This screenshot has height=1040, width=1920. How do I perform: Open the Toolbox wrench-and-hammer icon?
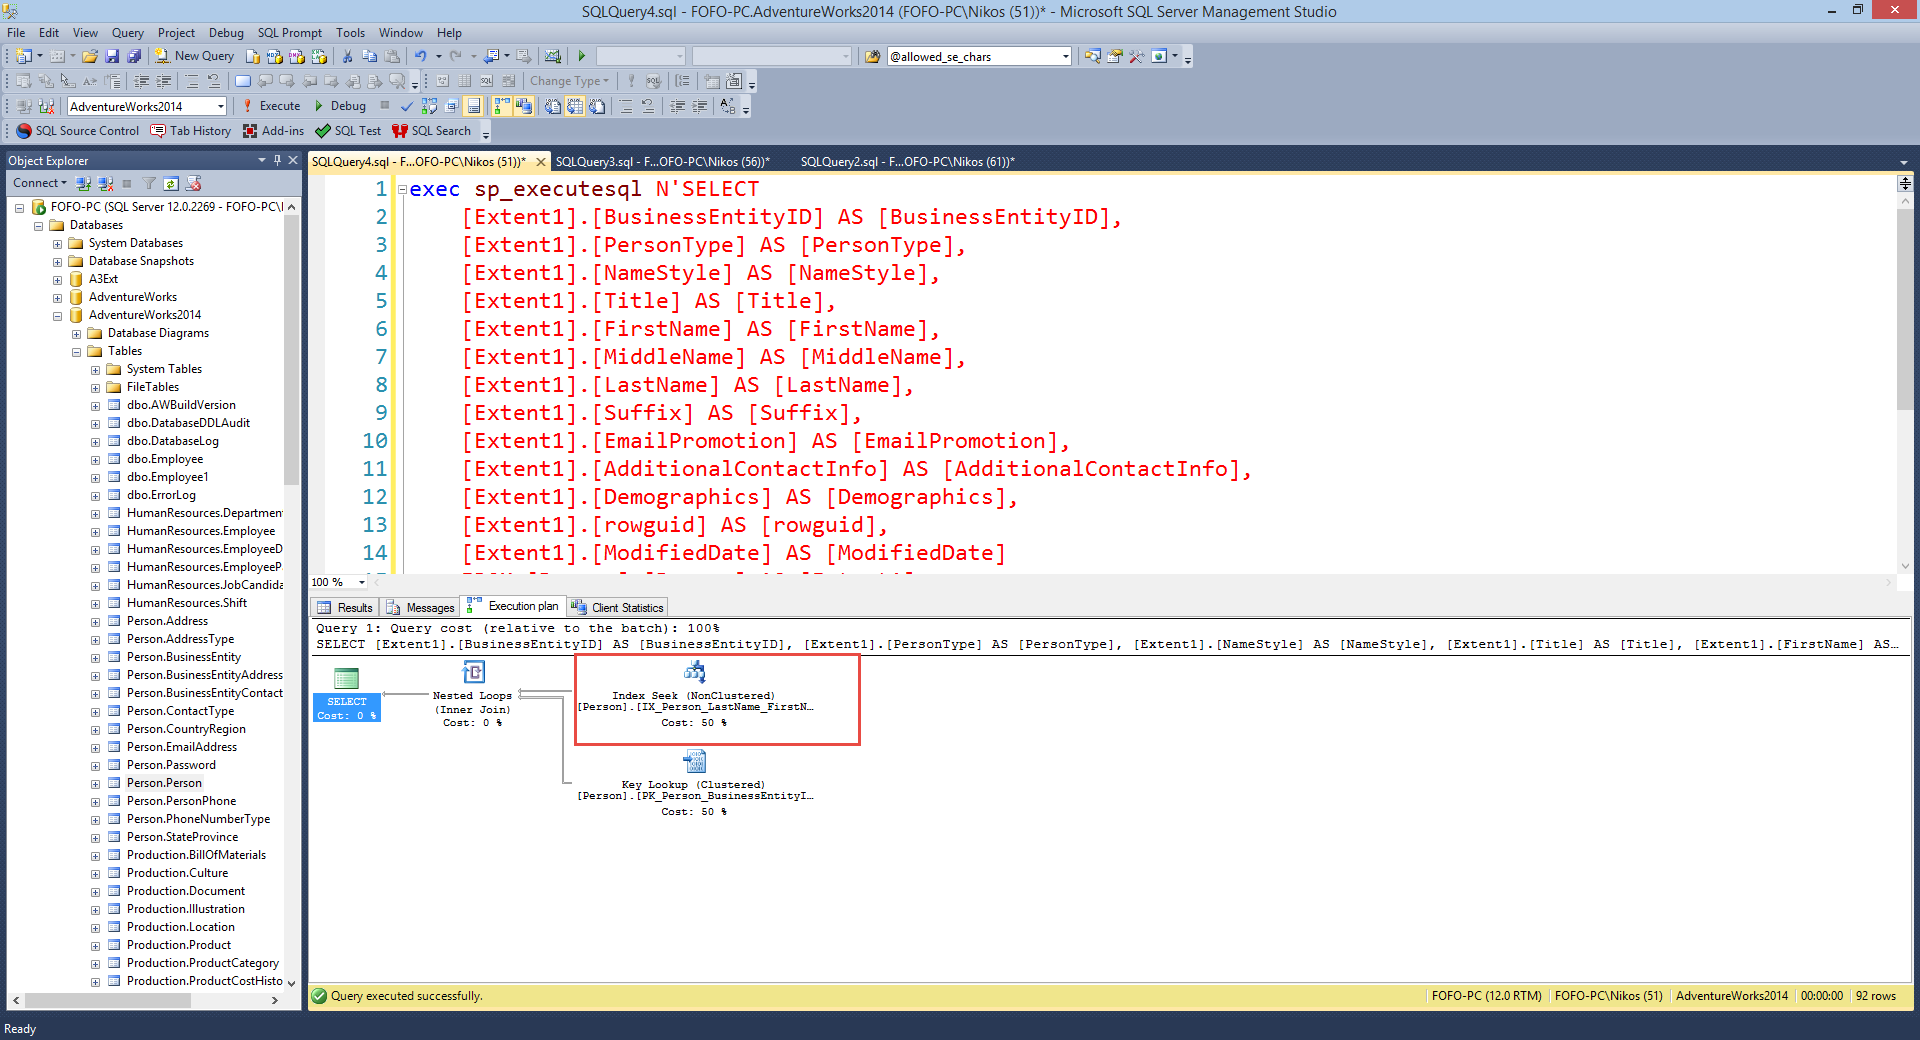coord(1137,57)
